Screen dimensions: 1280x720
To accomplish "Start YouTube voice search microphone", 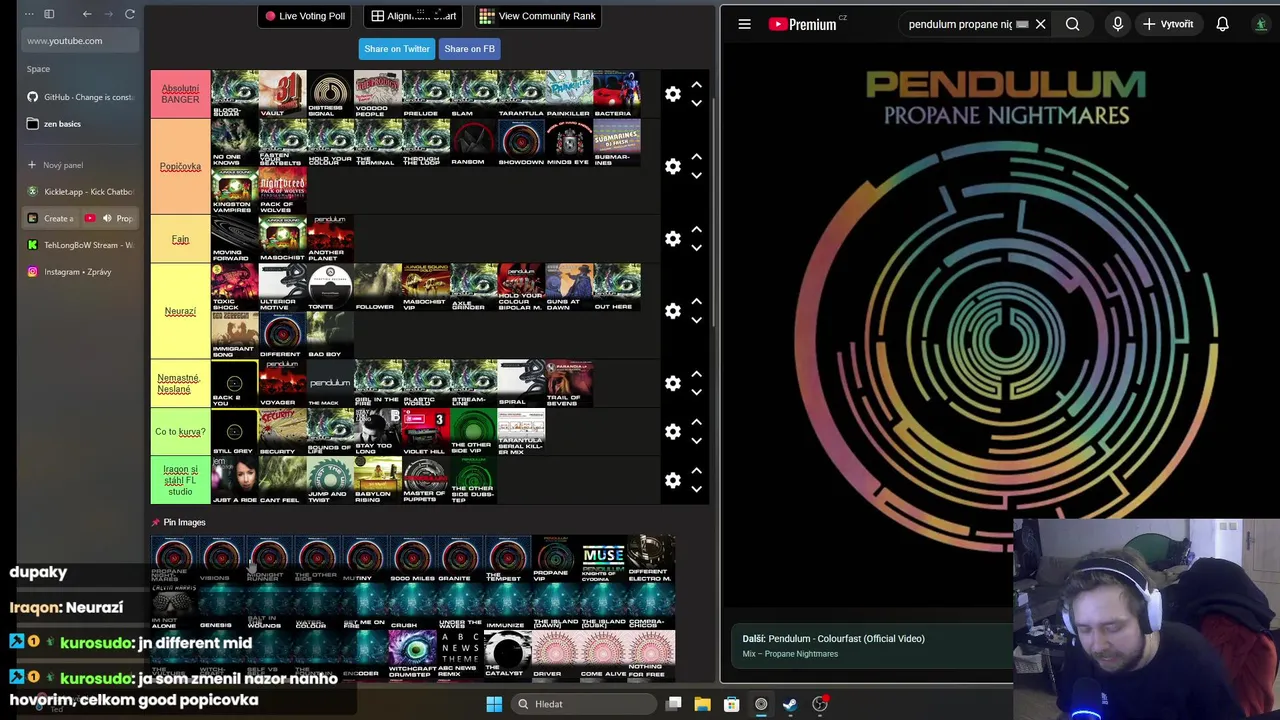I will click(1117, 24).
